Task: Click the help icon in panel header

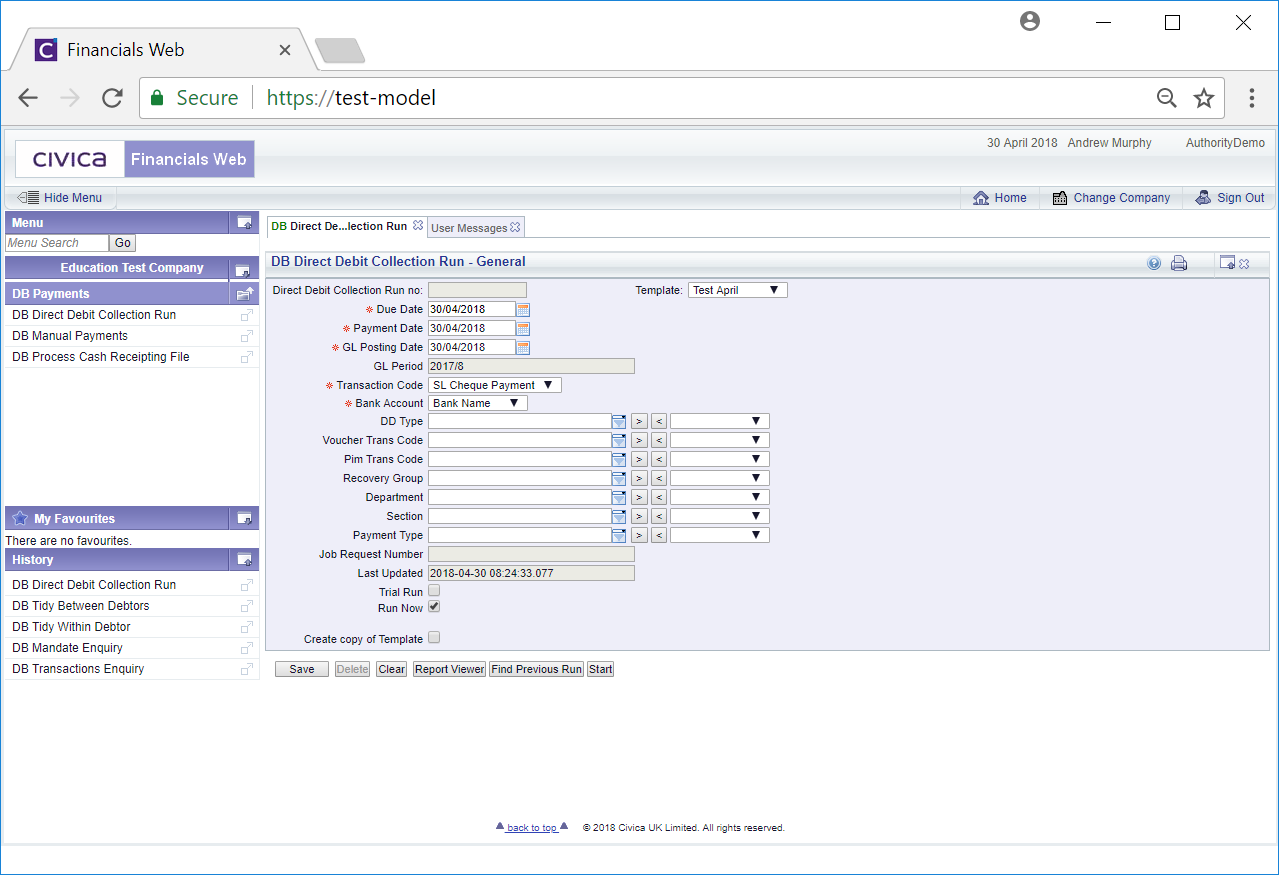Action: (x=1154, y=263)
